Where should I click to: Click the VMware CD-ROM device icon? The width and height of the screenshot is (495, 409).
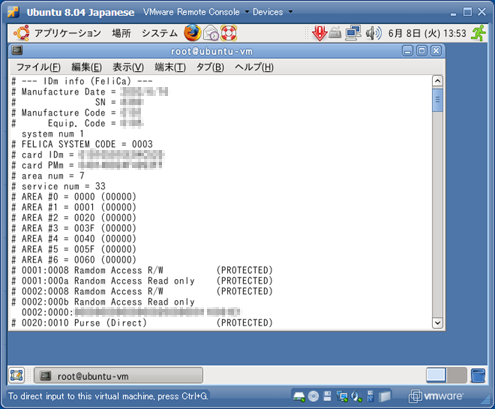pyautogui.click(x=313, y=396)
